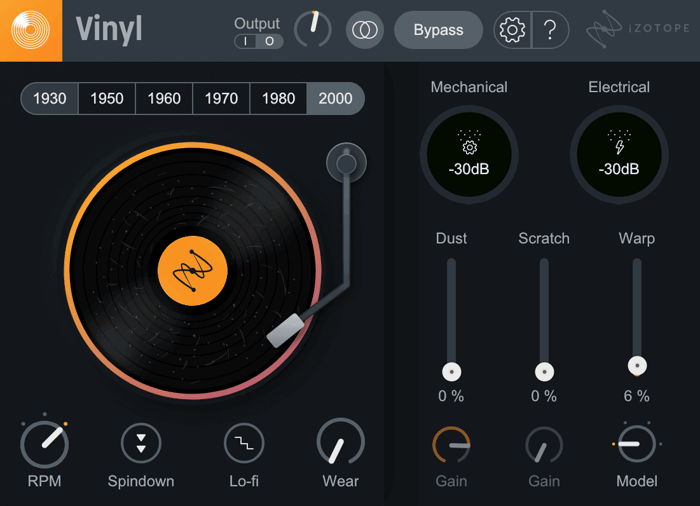Click the Warp 6 % value
Screen dimensions: 700x506
point(637,396)
